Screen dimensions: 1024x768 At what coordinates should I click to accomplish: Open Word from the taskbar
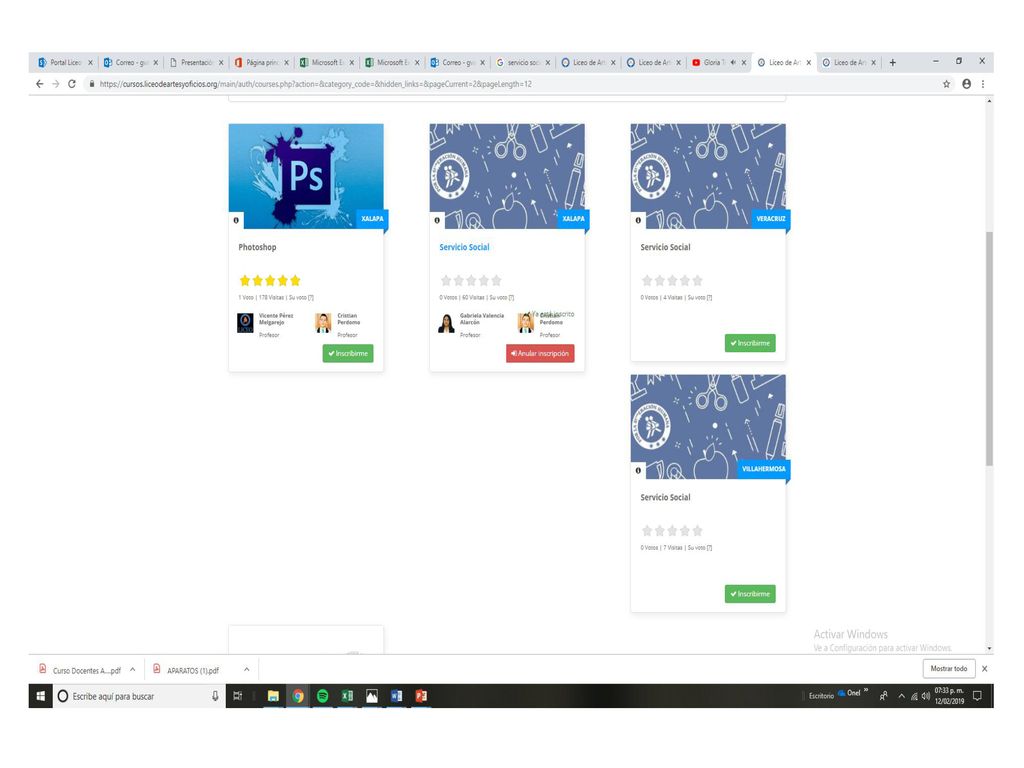[396, 696]
